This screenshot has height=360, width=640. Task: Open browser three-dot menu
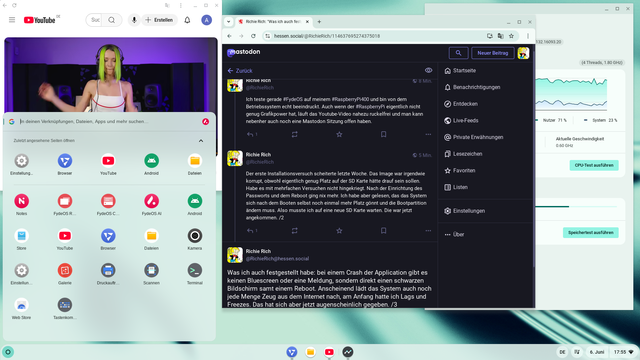pos(528,36)
